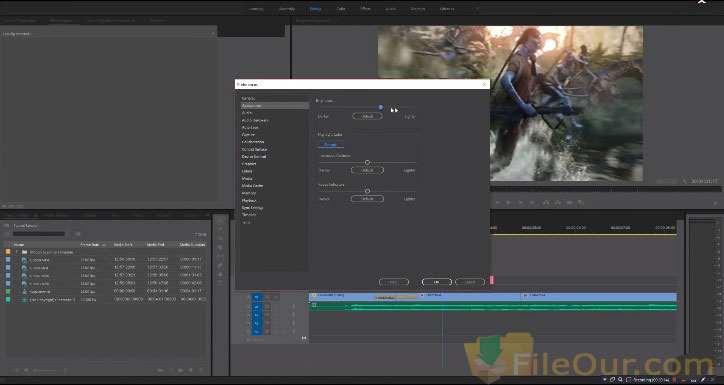Screen dimensions: 724x385
Task: Select Collaboration in Preferences list
Action: click(x=253, y=142)
